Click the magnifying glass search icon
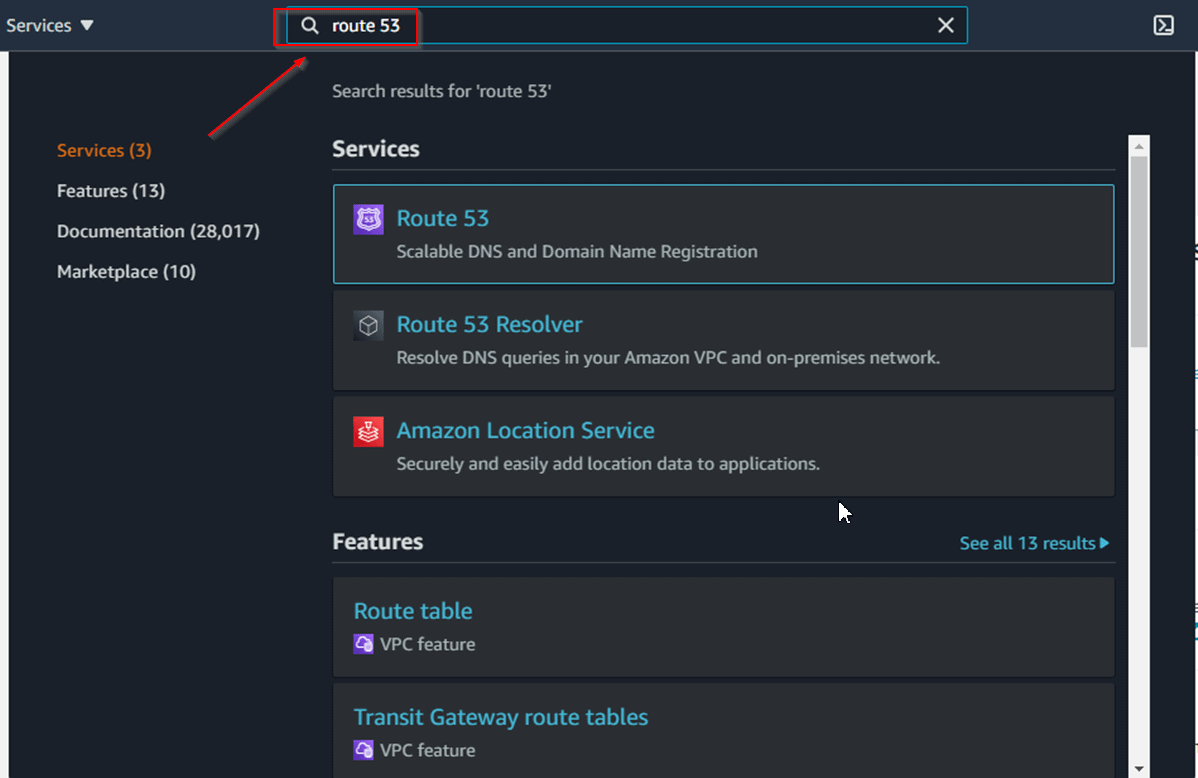Screen dimensions: 1198x778 309,25
